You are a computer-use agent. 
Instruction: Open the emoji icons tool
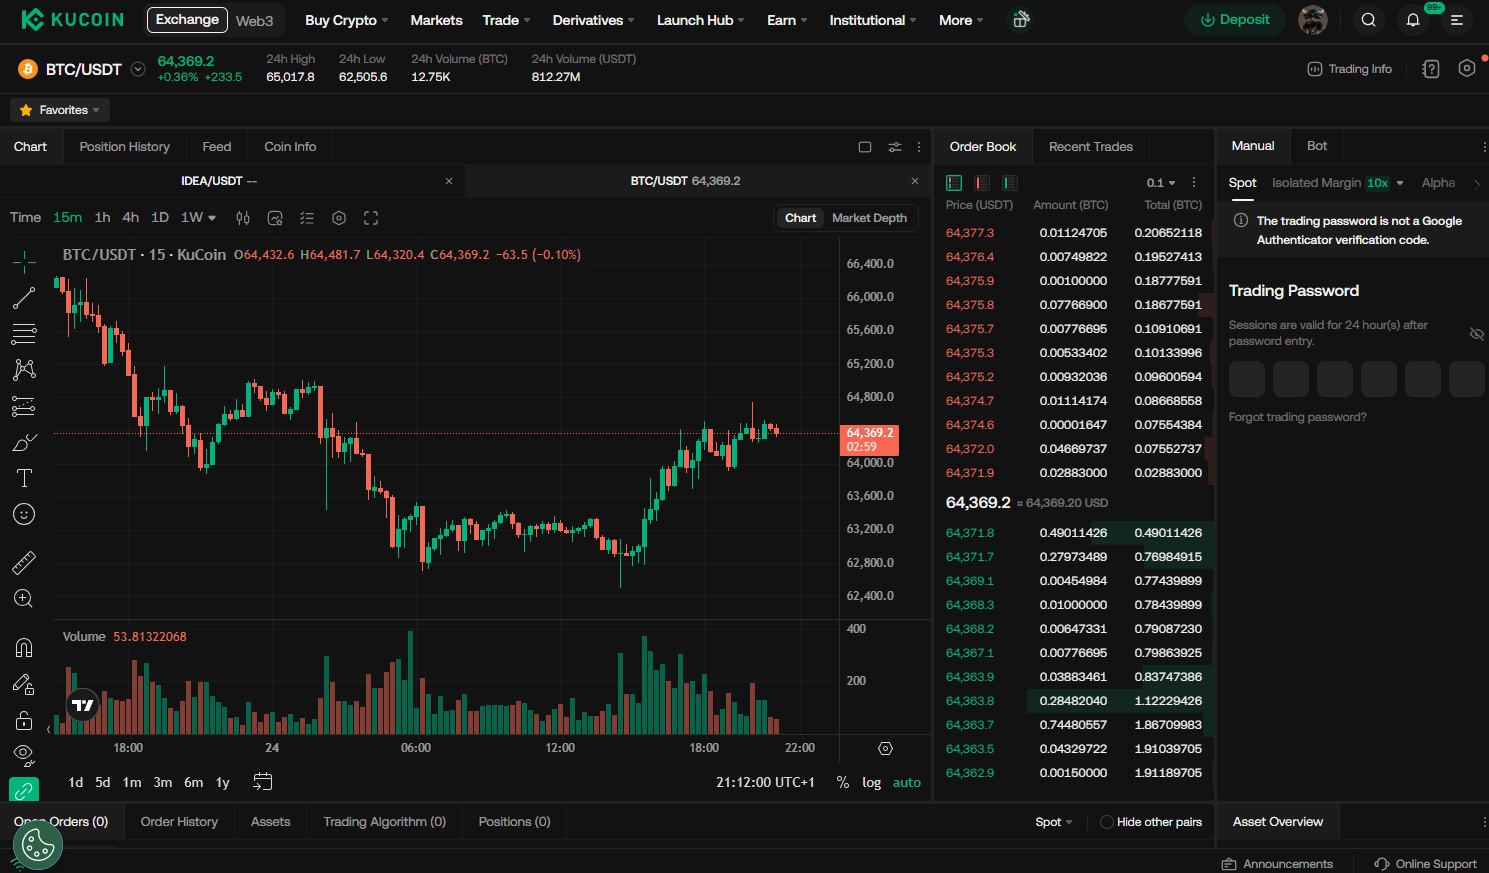pyautogui.click(x=24, y=514)
